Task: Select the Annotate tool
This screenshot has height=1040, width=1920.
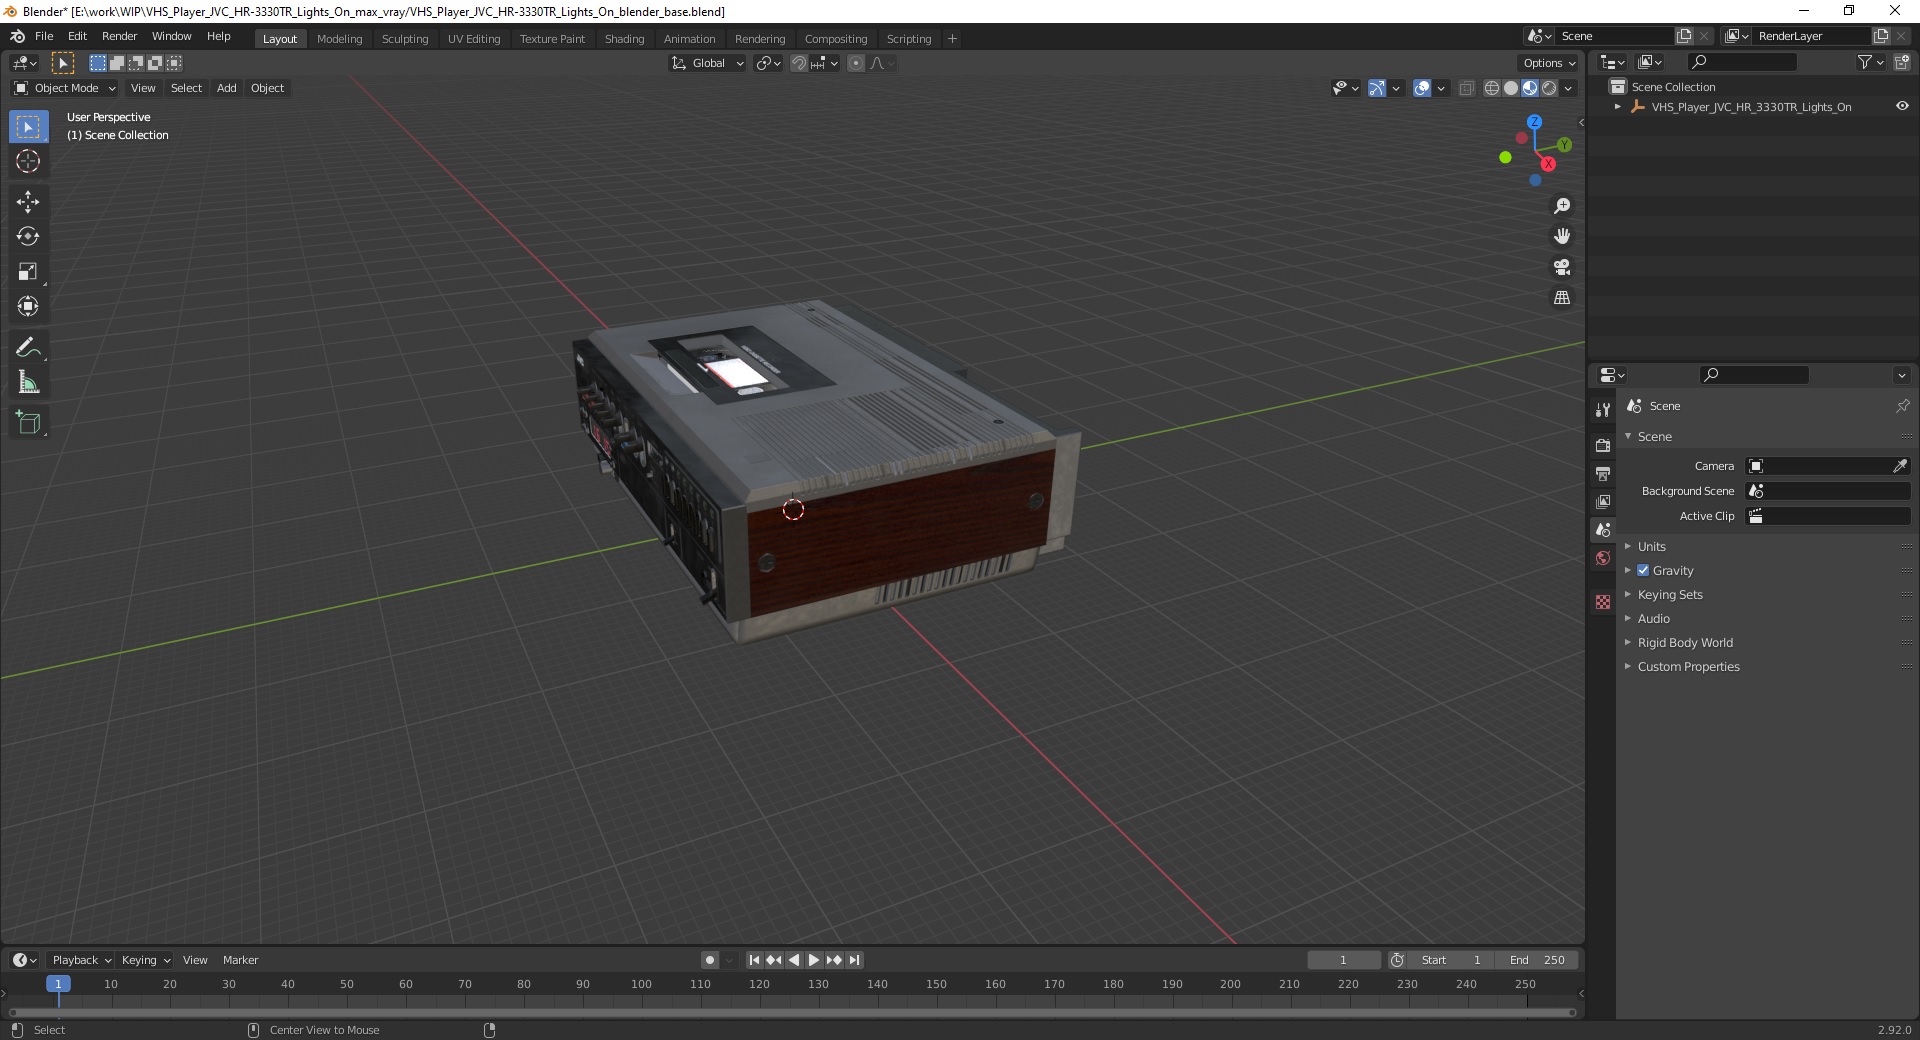Action: (28, 348)
